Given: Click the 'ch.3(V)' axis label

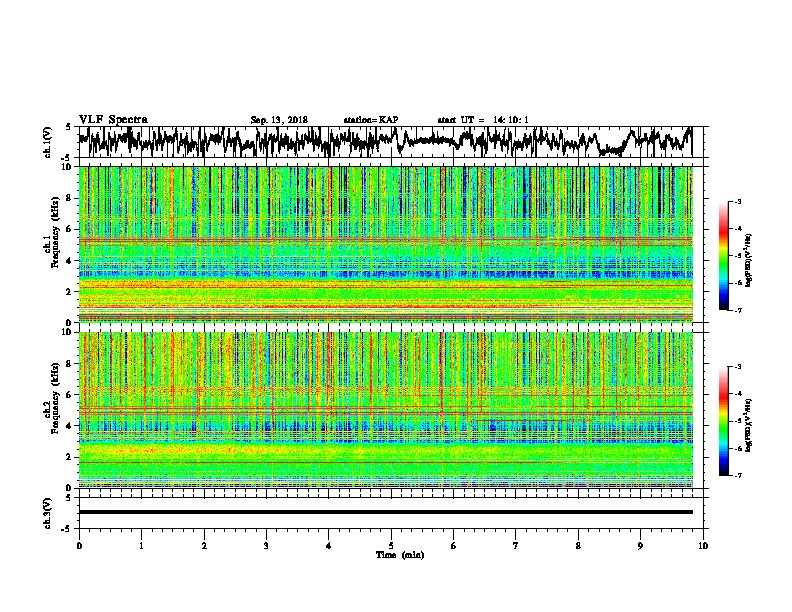Looking at the screenshot, I should (48, 513).
